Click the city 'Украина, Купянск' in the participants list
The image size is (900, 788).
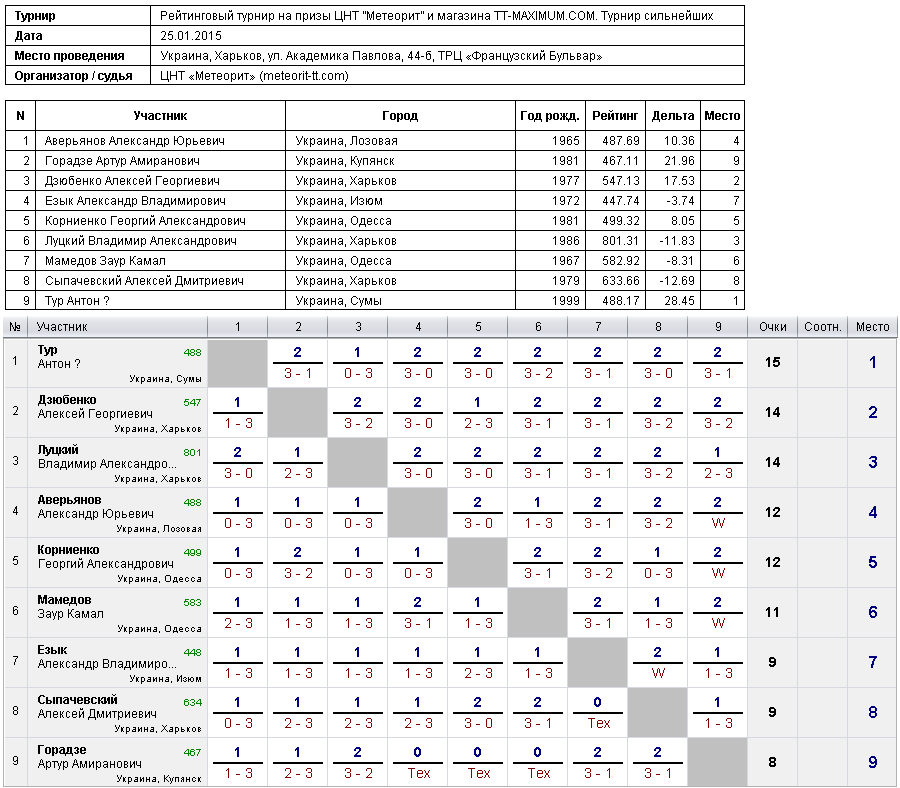[x=345, y=161]
